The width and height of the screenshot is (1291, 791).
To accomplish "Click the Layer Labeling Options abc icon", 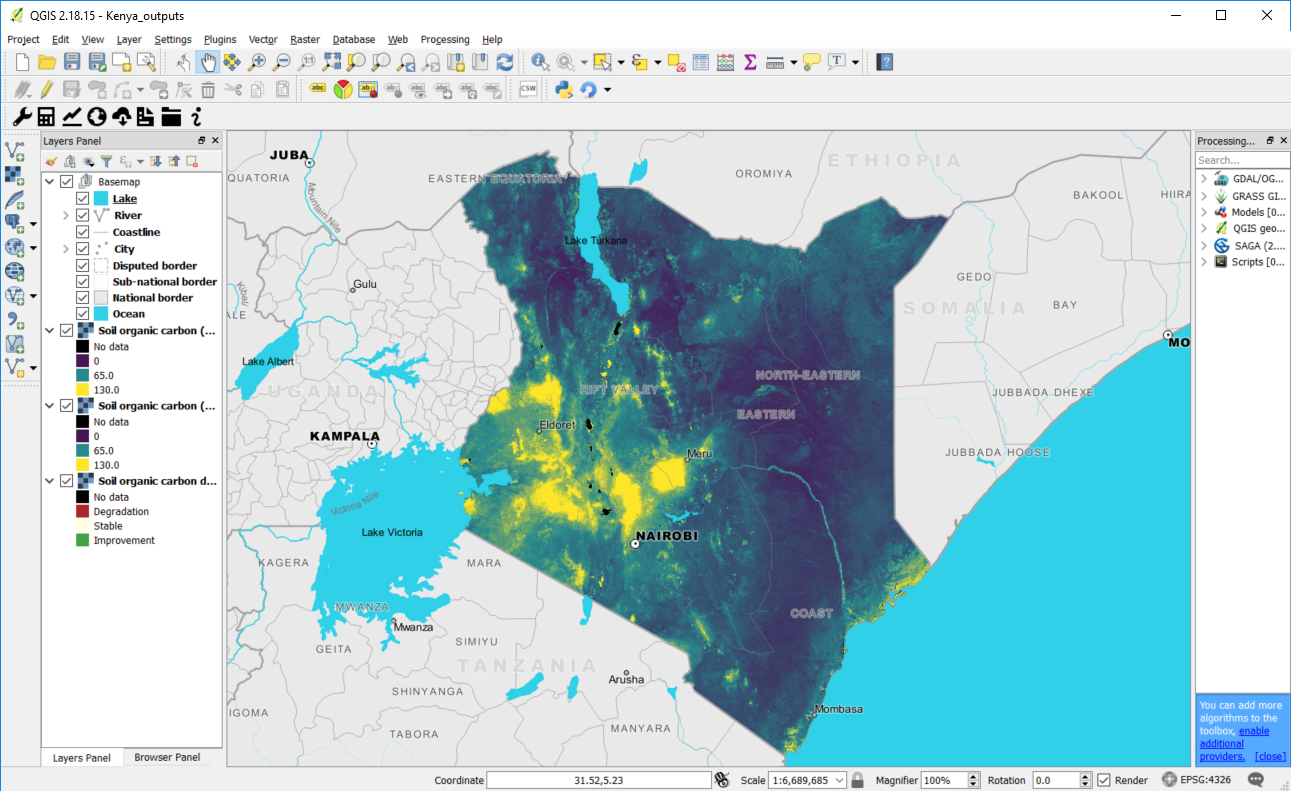I will pyautogui.click(x=319, y=89).
